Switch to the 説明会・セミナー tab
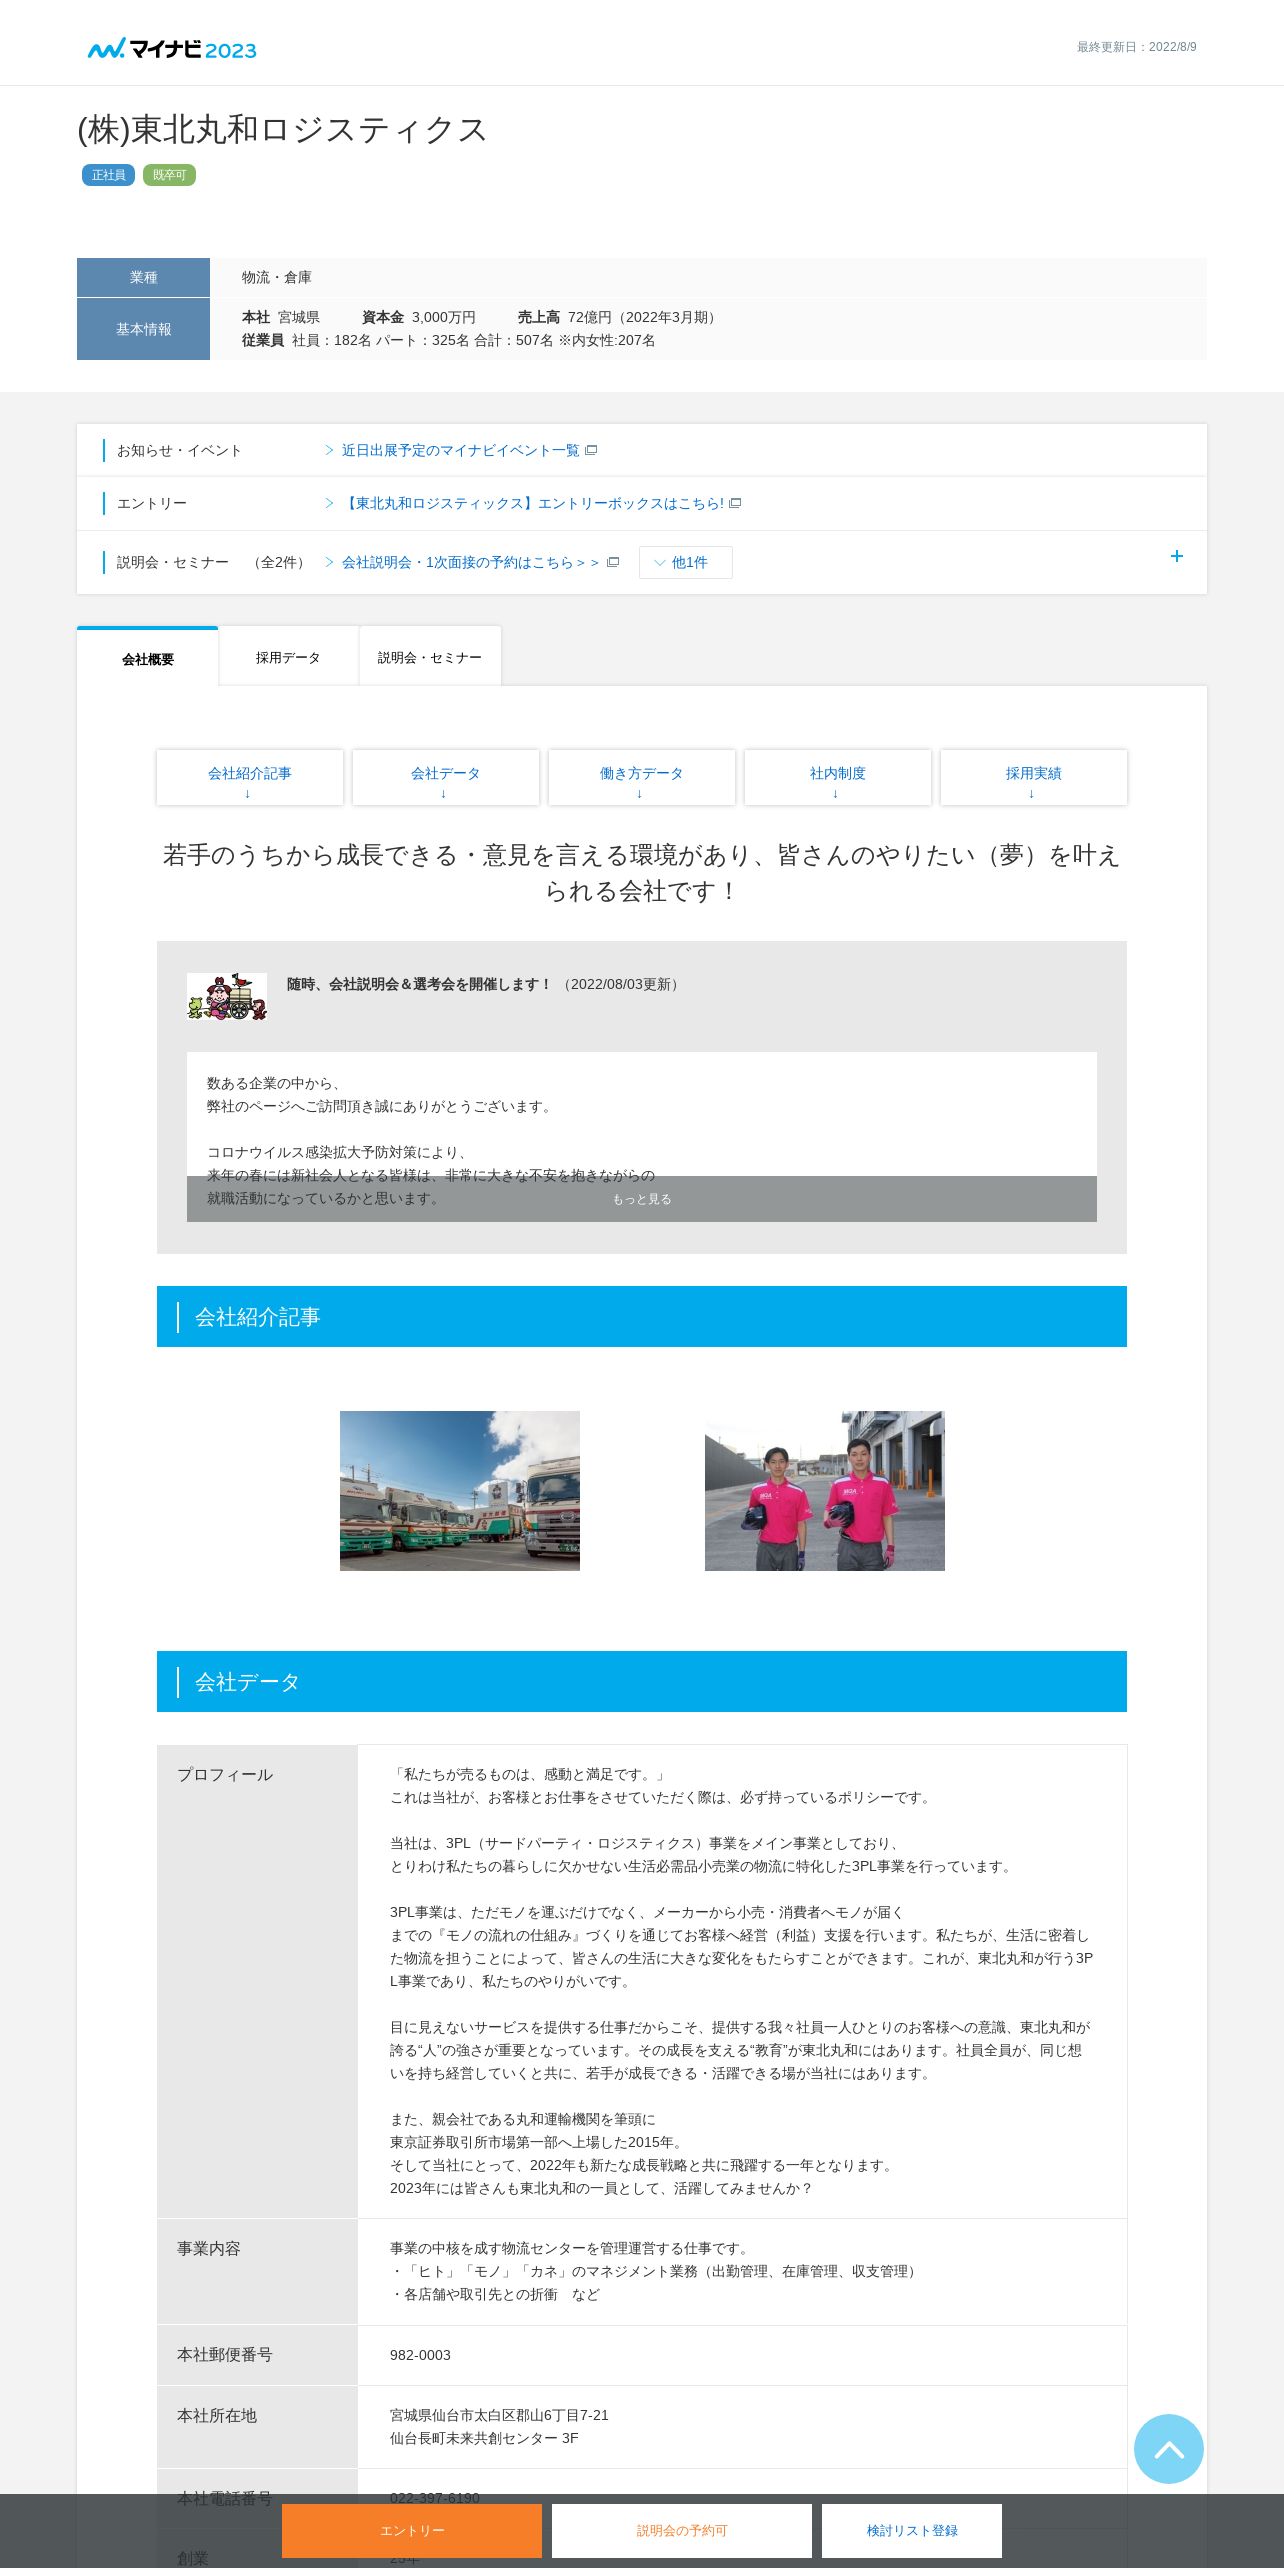 [430, 657]
